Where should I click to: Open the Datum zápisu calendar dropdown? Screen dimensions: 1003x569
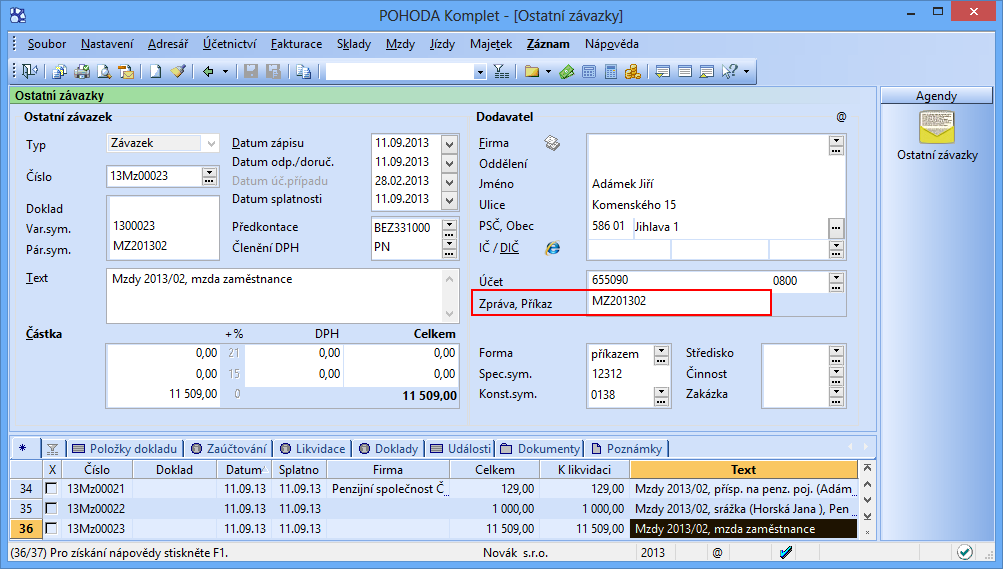pos(450,144)
